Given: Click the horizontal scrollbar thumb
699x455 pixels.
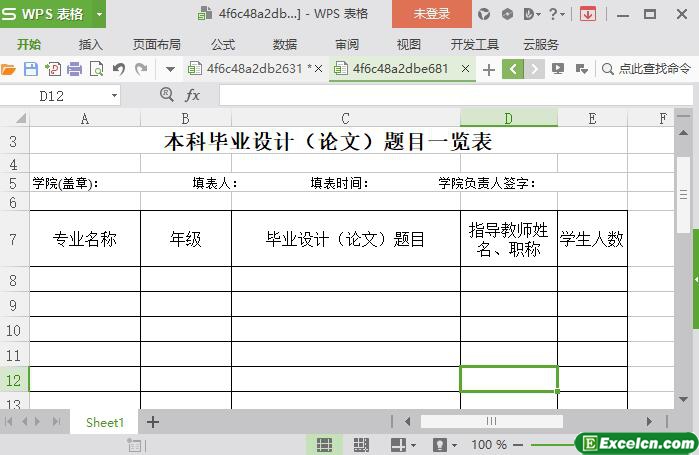Looking at the screenshot, I should (491, 421).
